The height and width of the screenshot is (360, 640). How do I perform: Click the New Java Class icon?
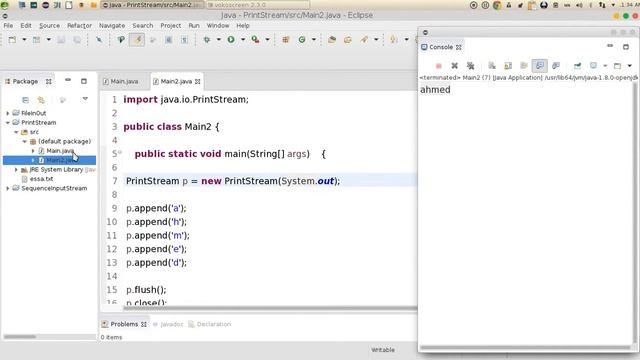click(x=302, y=40)
